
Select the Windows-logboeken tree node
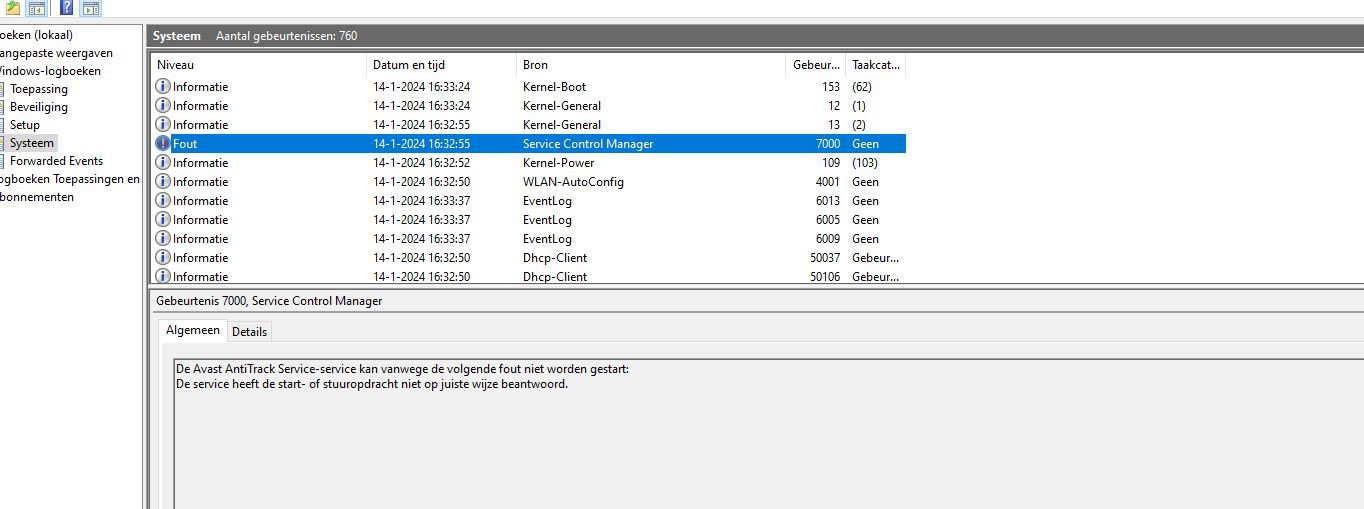50,71
